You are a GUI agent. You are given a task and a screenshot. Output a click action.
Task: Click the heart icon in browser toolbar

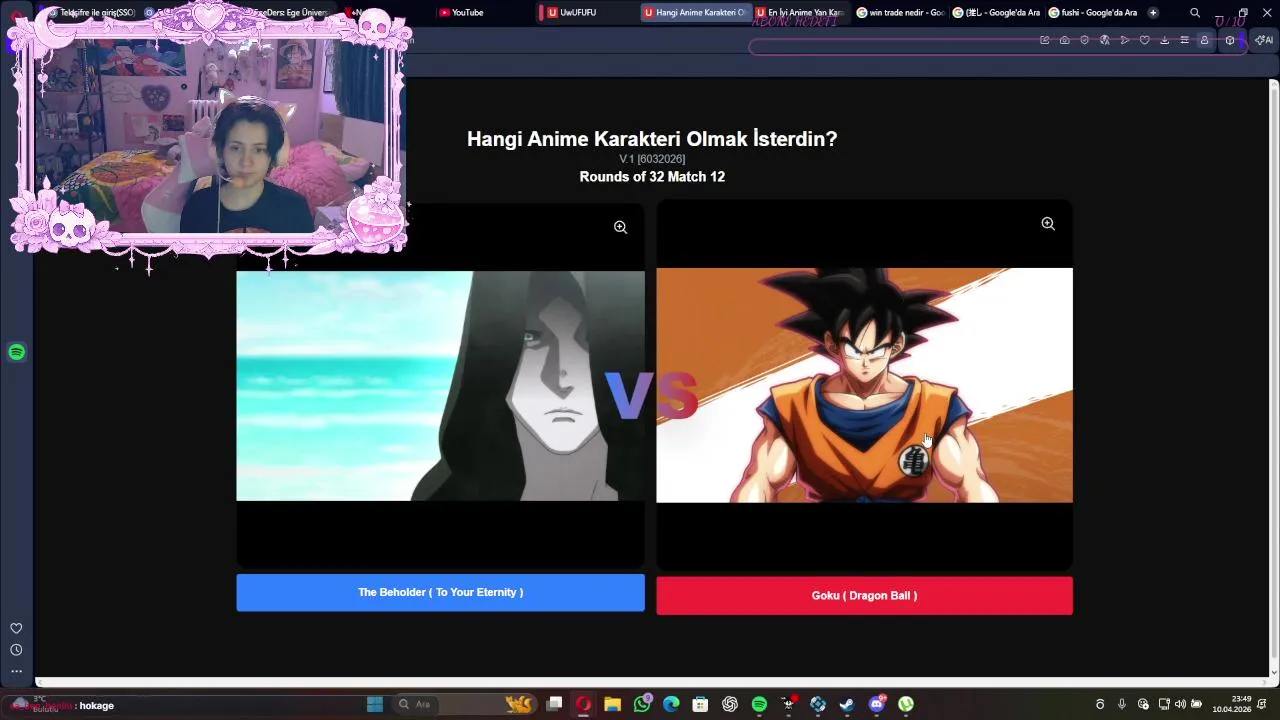point(1145,40)
